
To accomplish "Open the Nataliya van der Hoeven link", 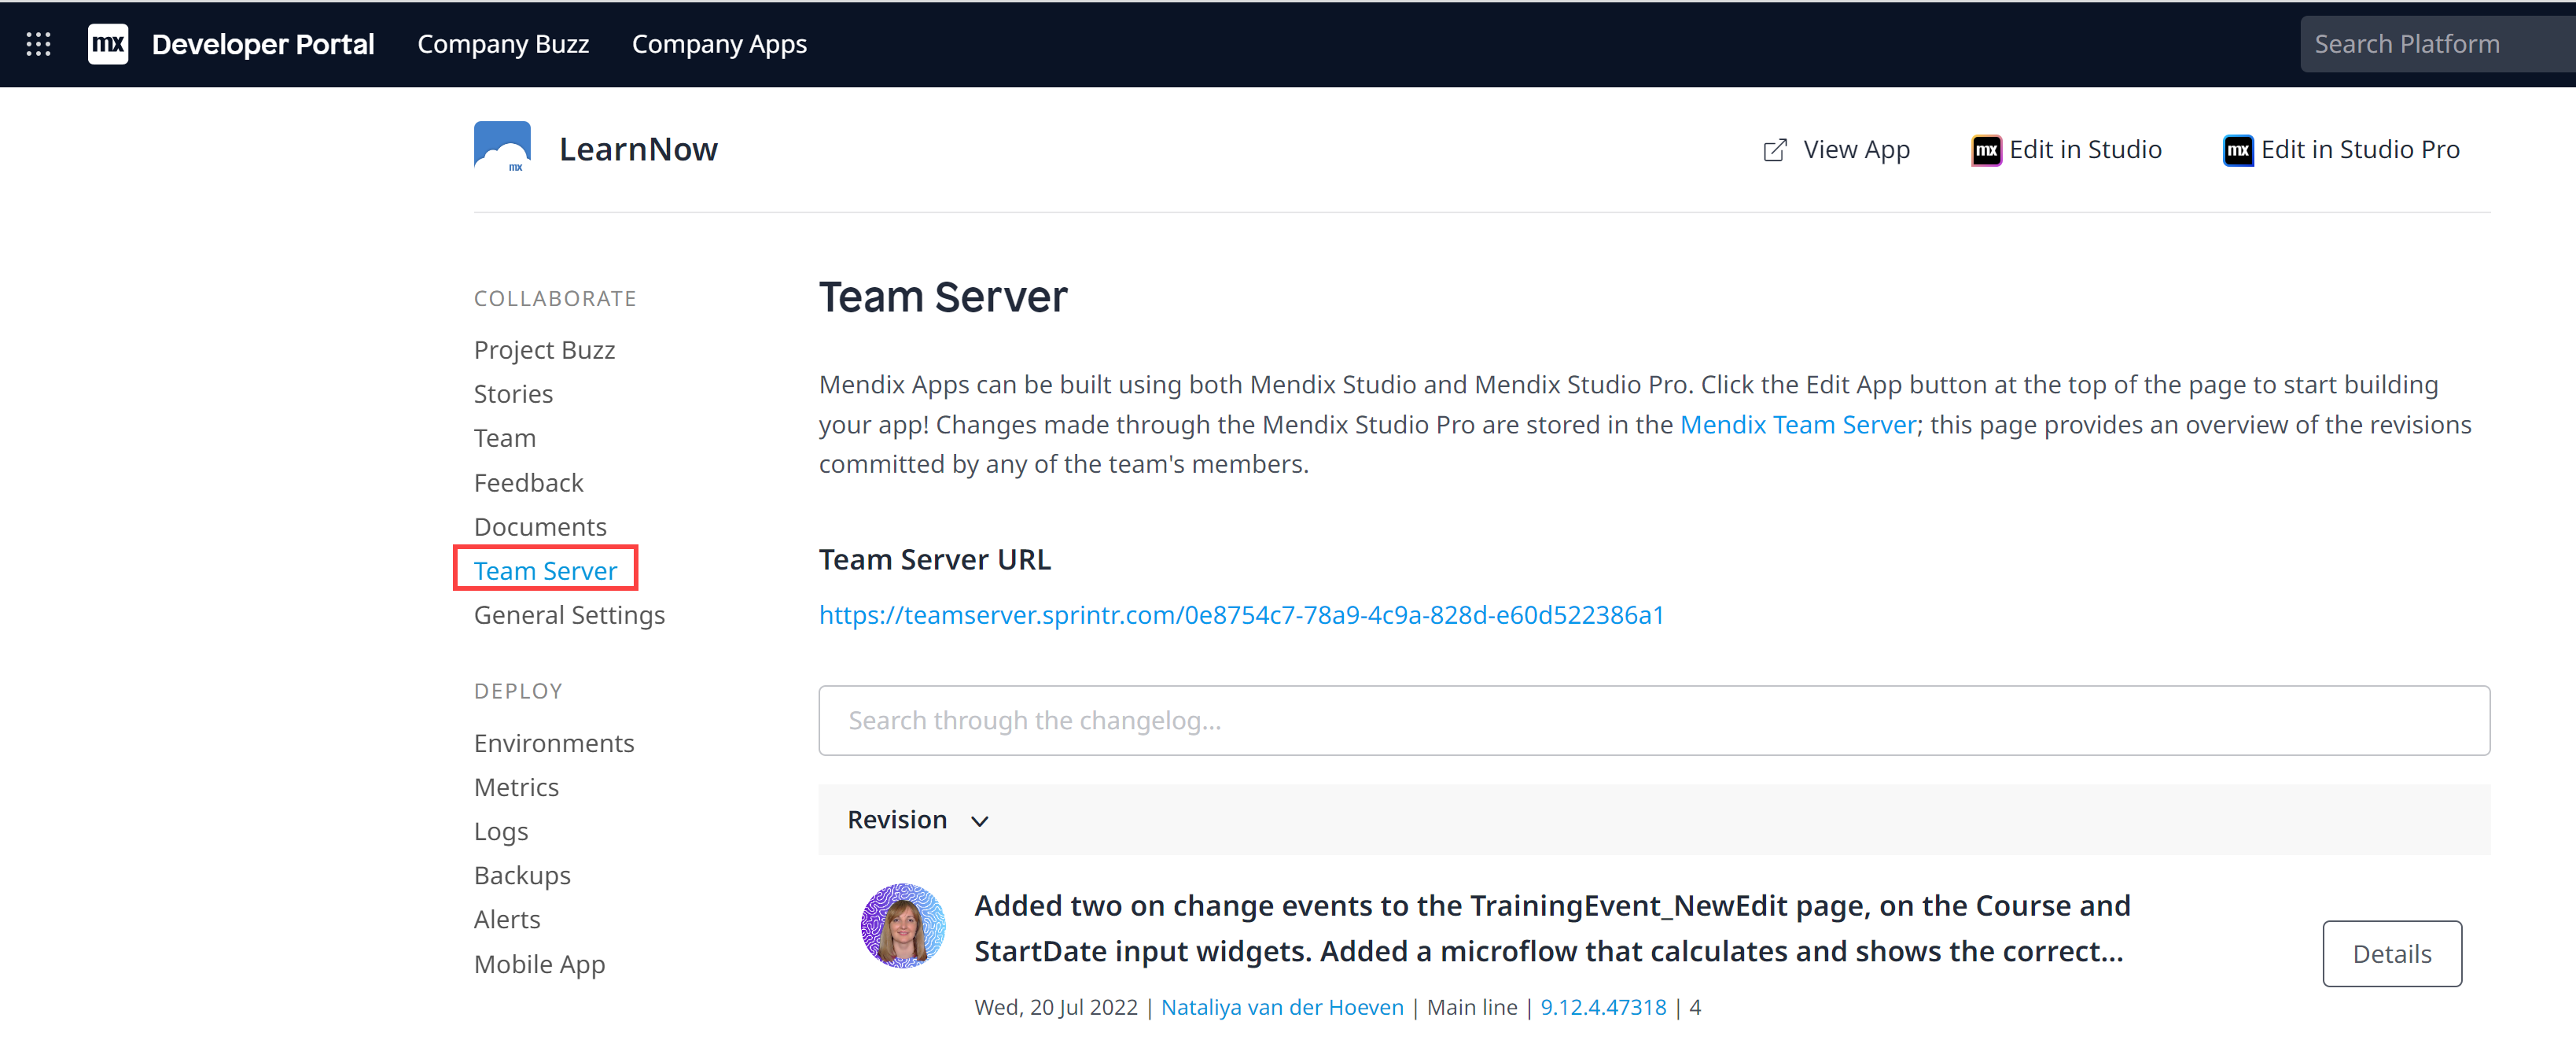I will (x=1282, y=1007).
